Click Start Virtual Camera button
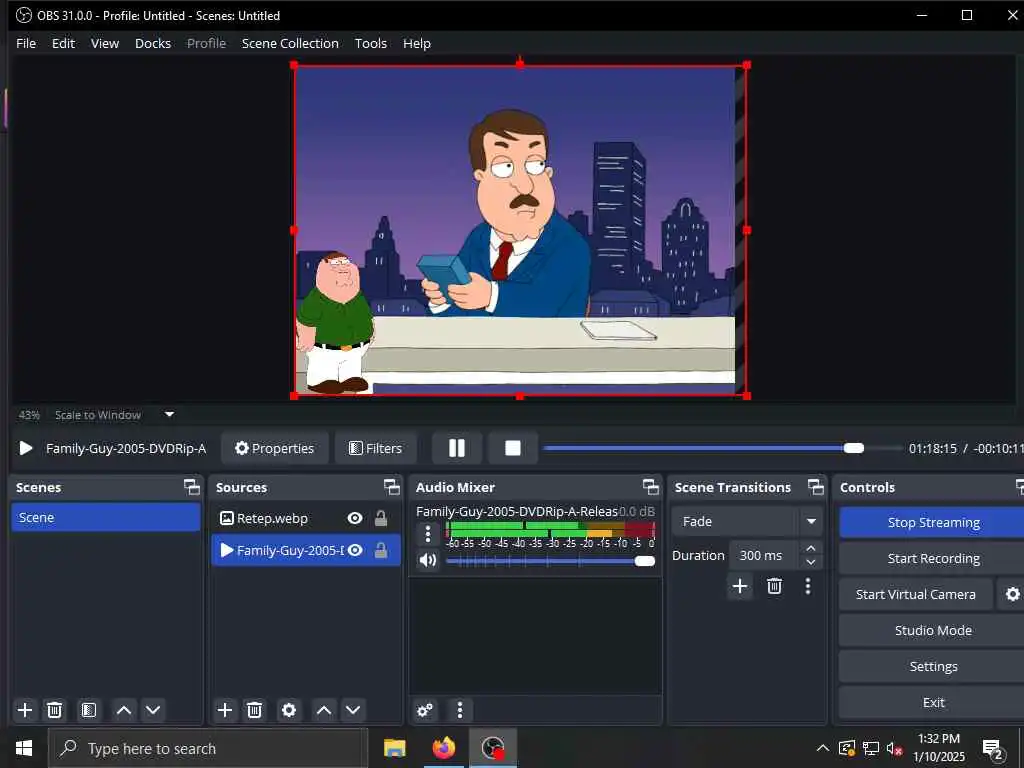 pos(916,594)
